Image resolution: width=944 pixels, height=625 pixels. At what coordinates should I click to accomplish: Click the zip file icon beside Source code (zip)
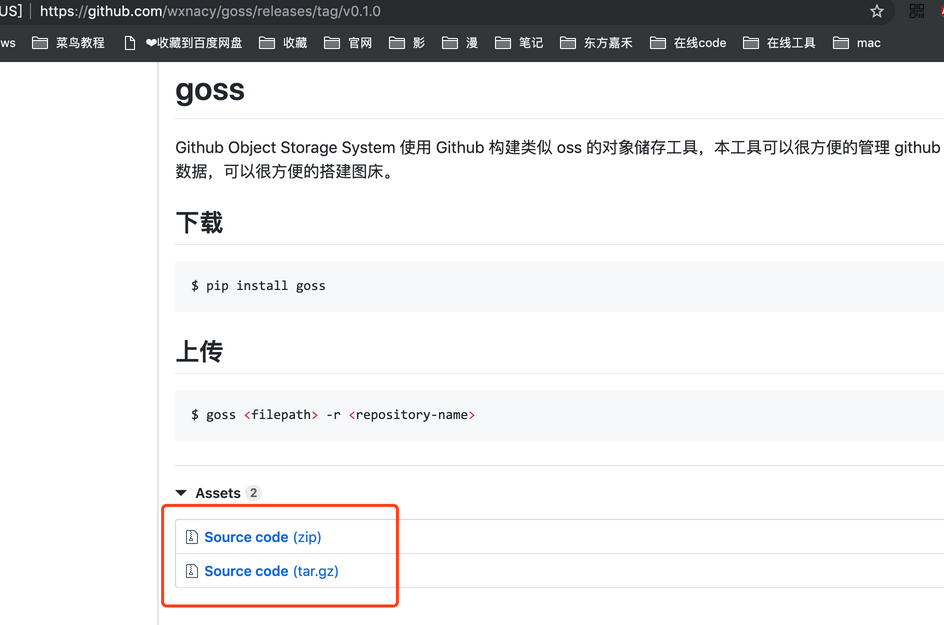pyautogui.click(x=191, y=537)
